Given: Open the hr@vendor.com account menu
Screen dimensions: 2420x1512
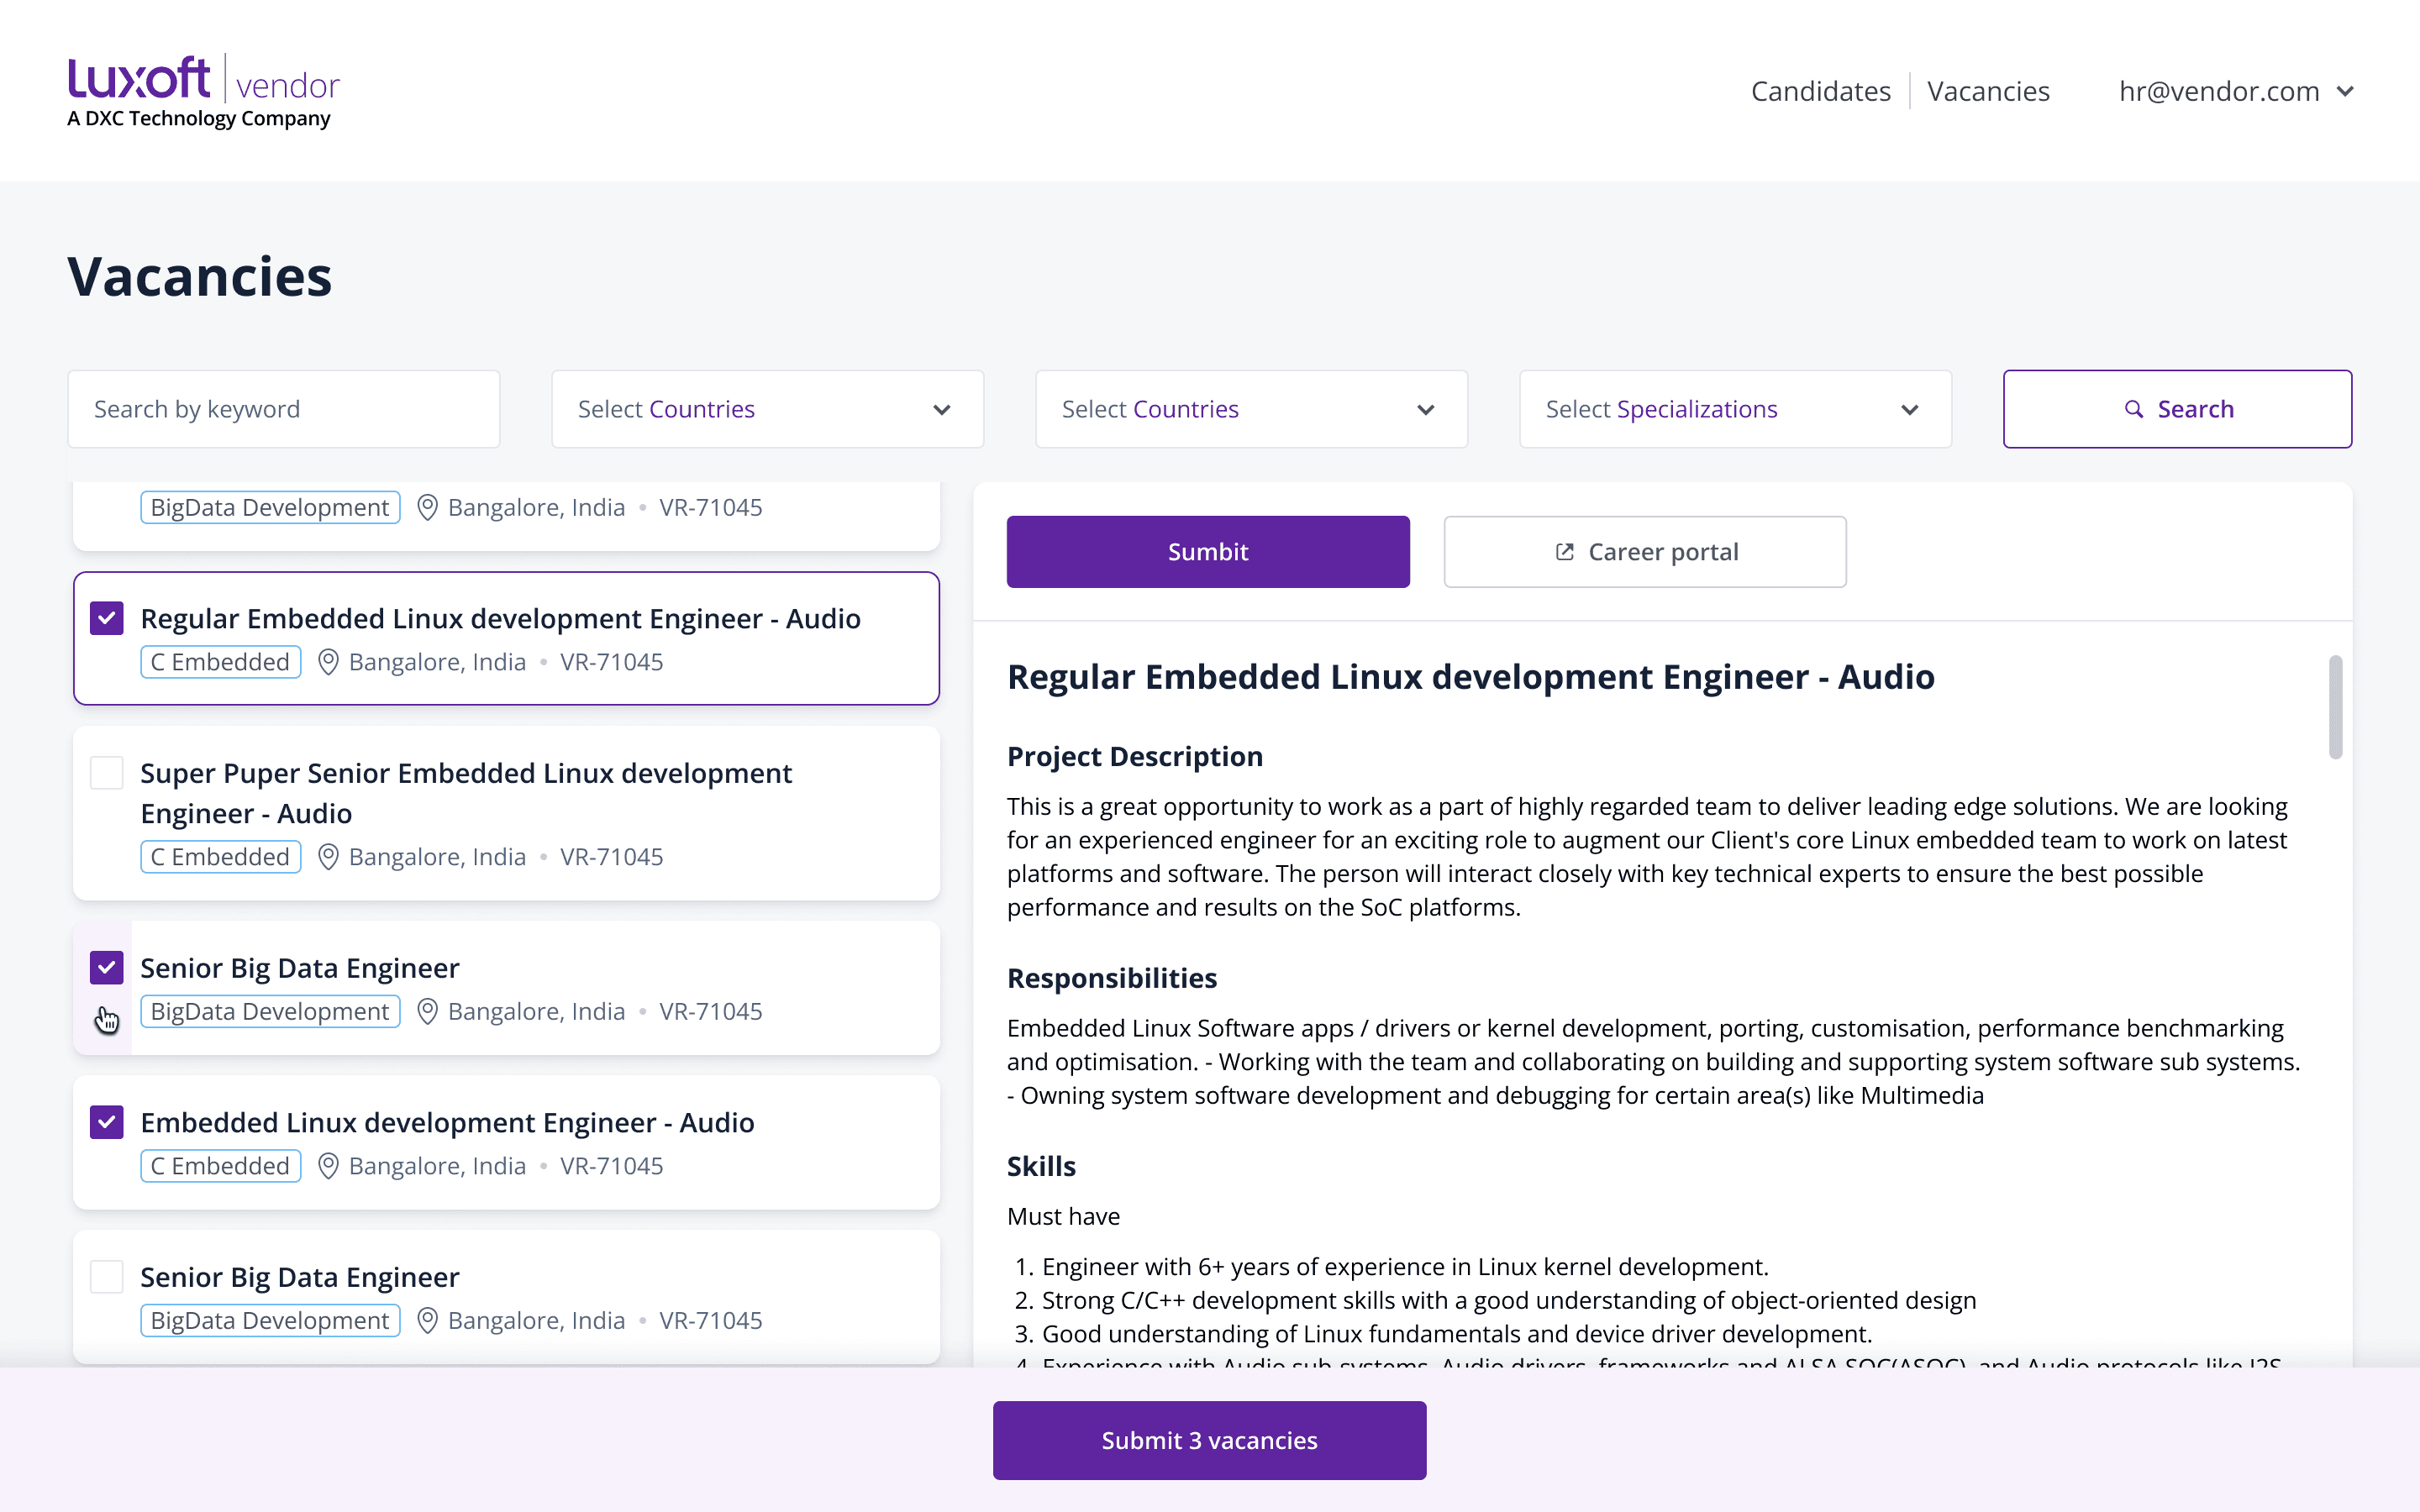Looking at the screenshot, I should pos(2235,91).
